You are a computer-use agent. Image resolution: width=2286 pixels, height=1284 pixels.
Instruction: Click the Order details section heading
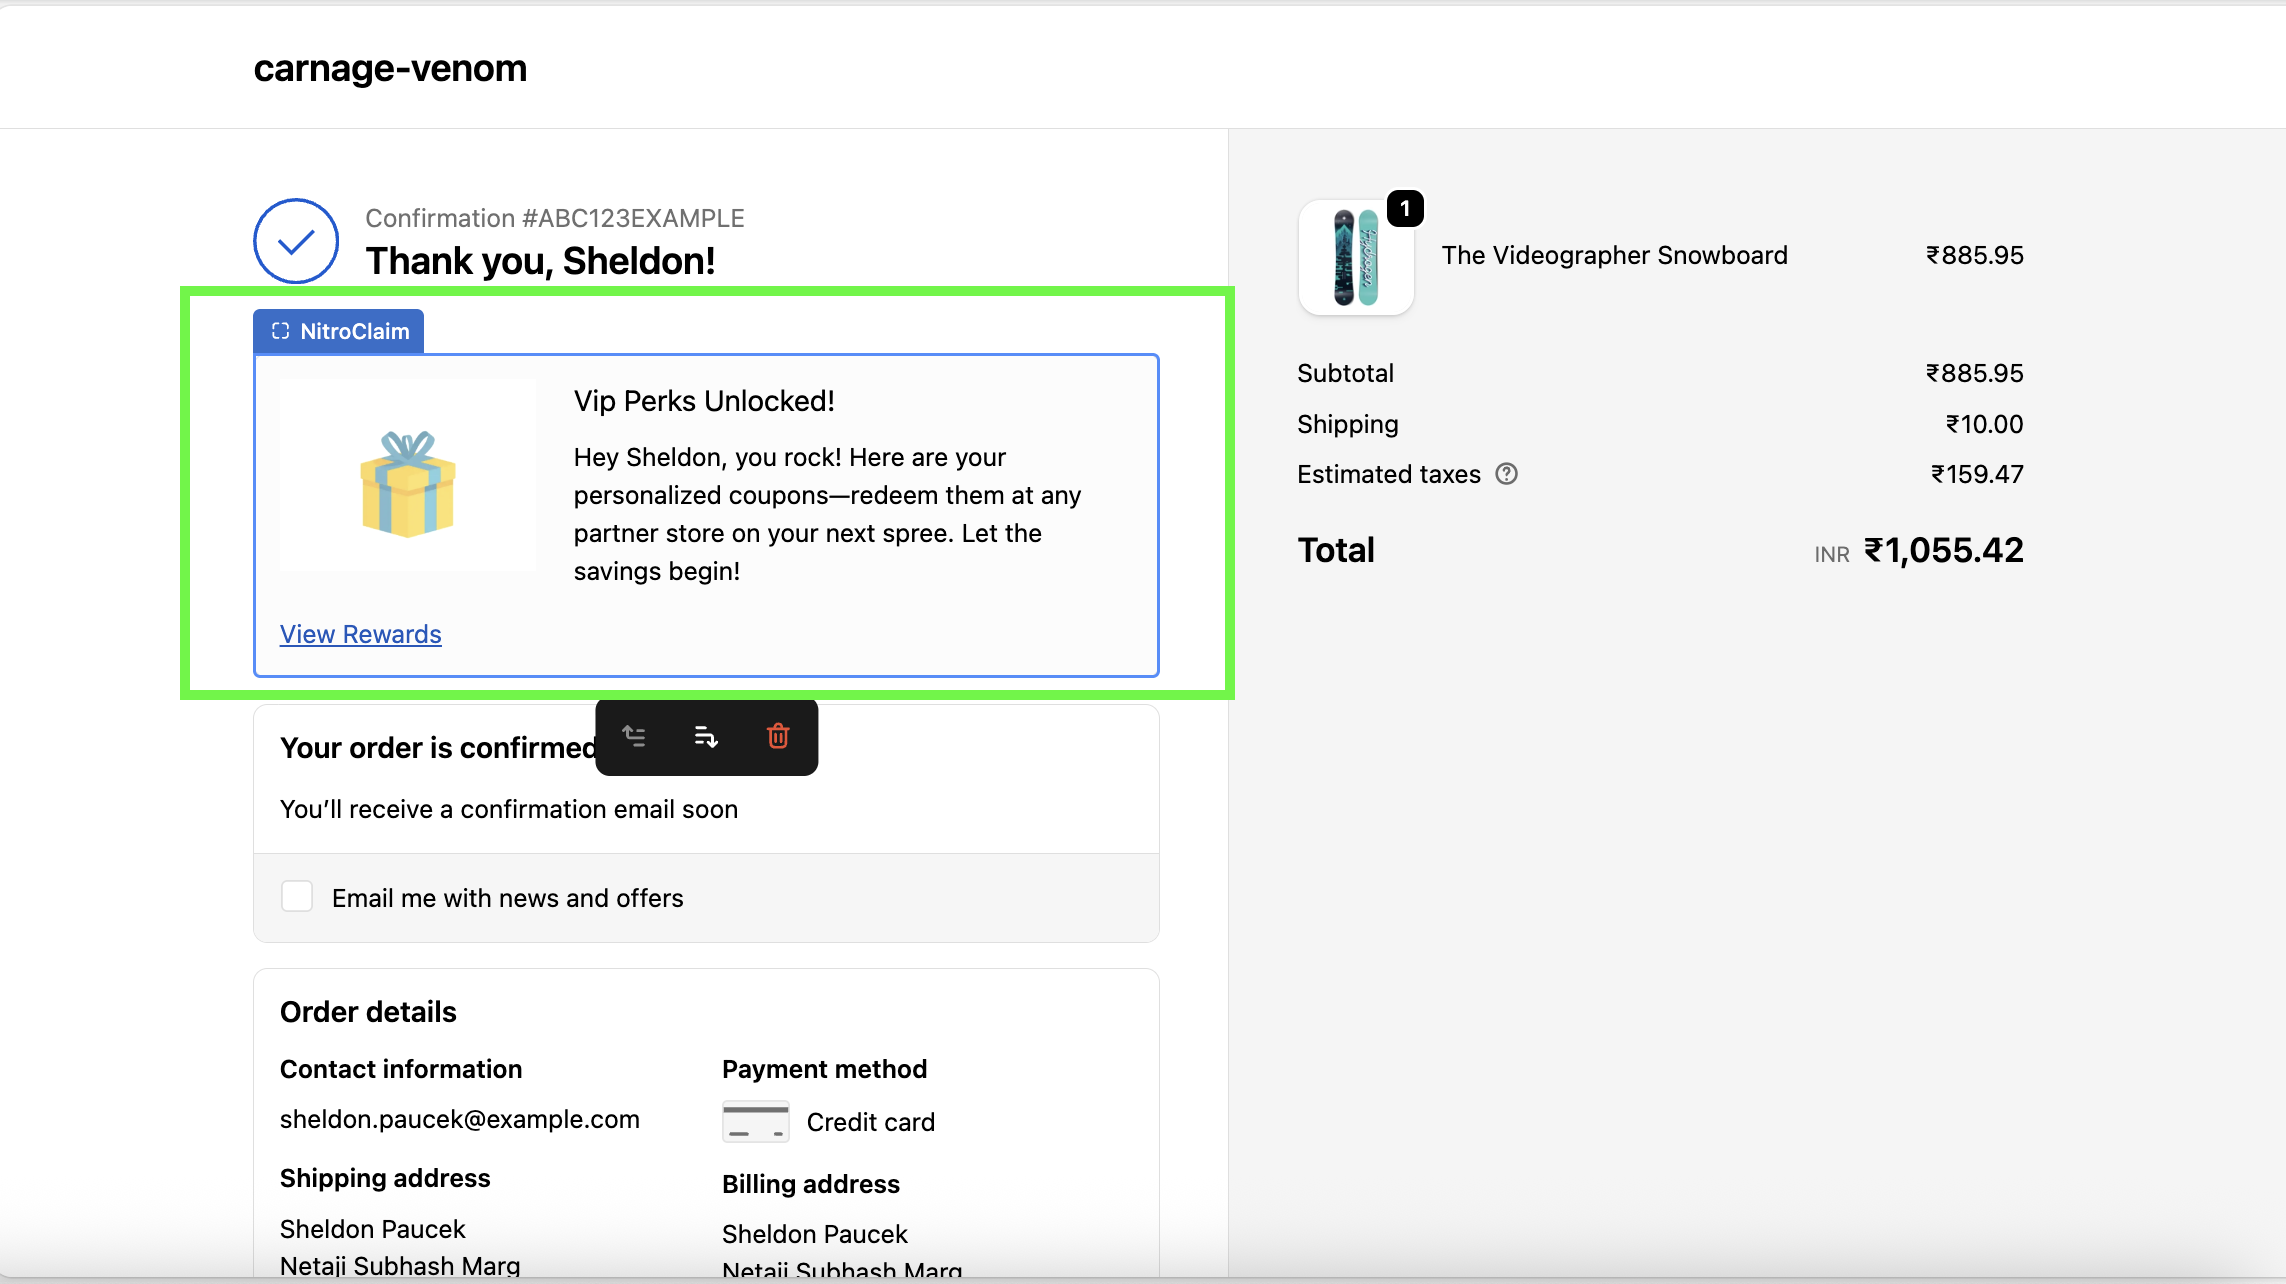click(368, 1012)
